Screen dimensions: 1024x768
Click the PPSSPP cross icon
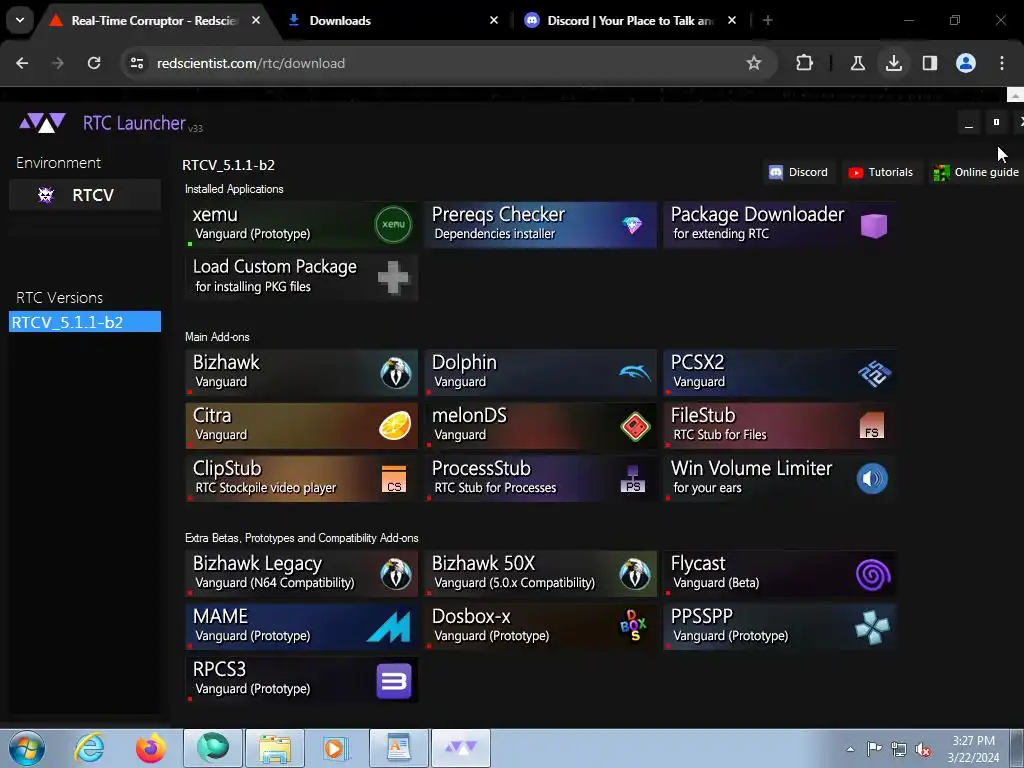tap(872, 628)
